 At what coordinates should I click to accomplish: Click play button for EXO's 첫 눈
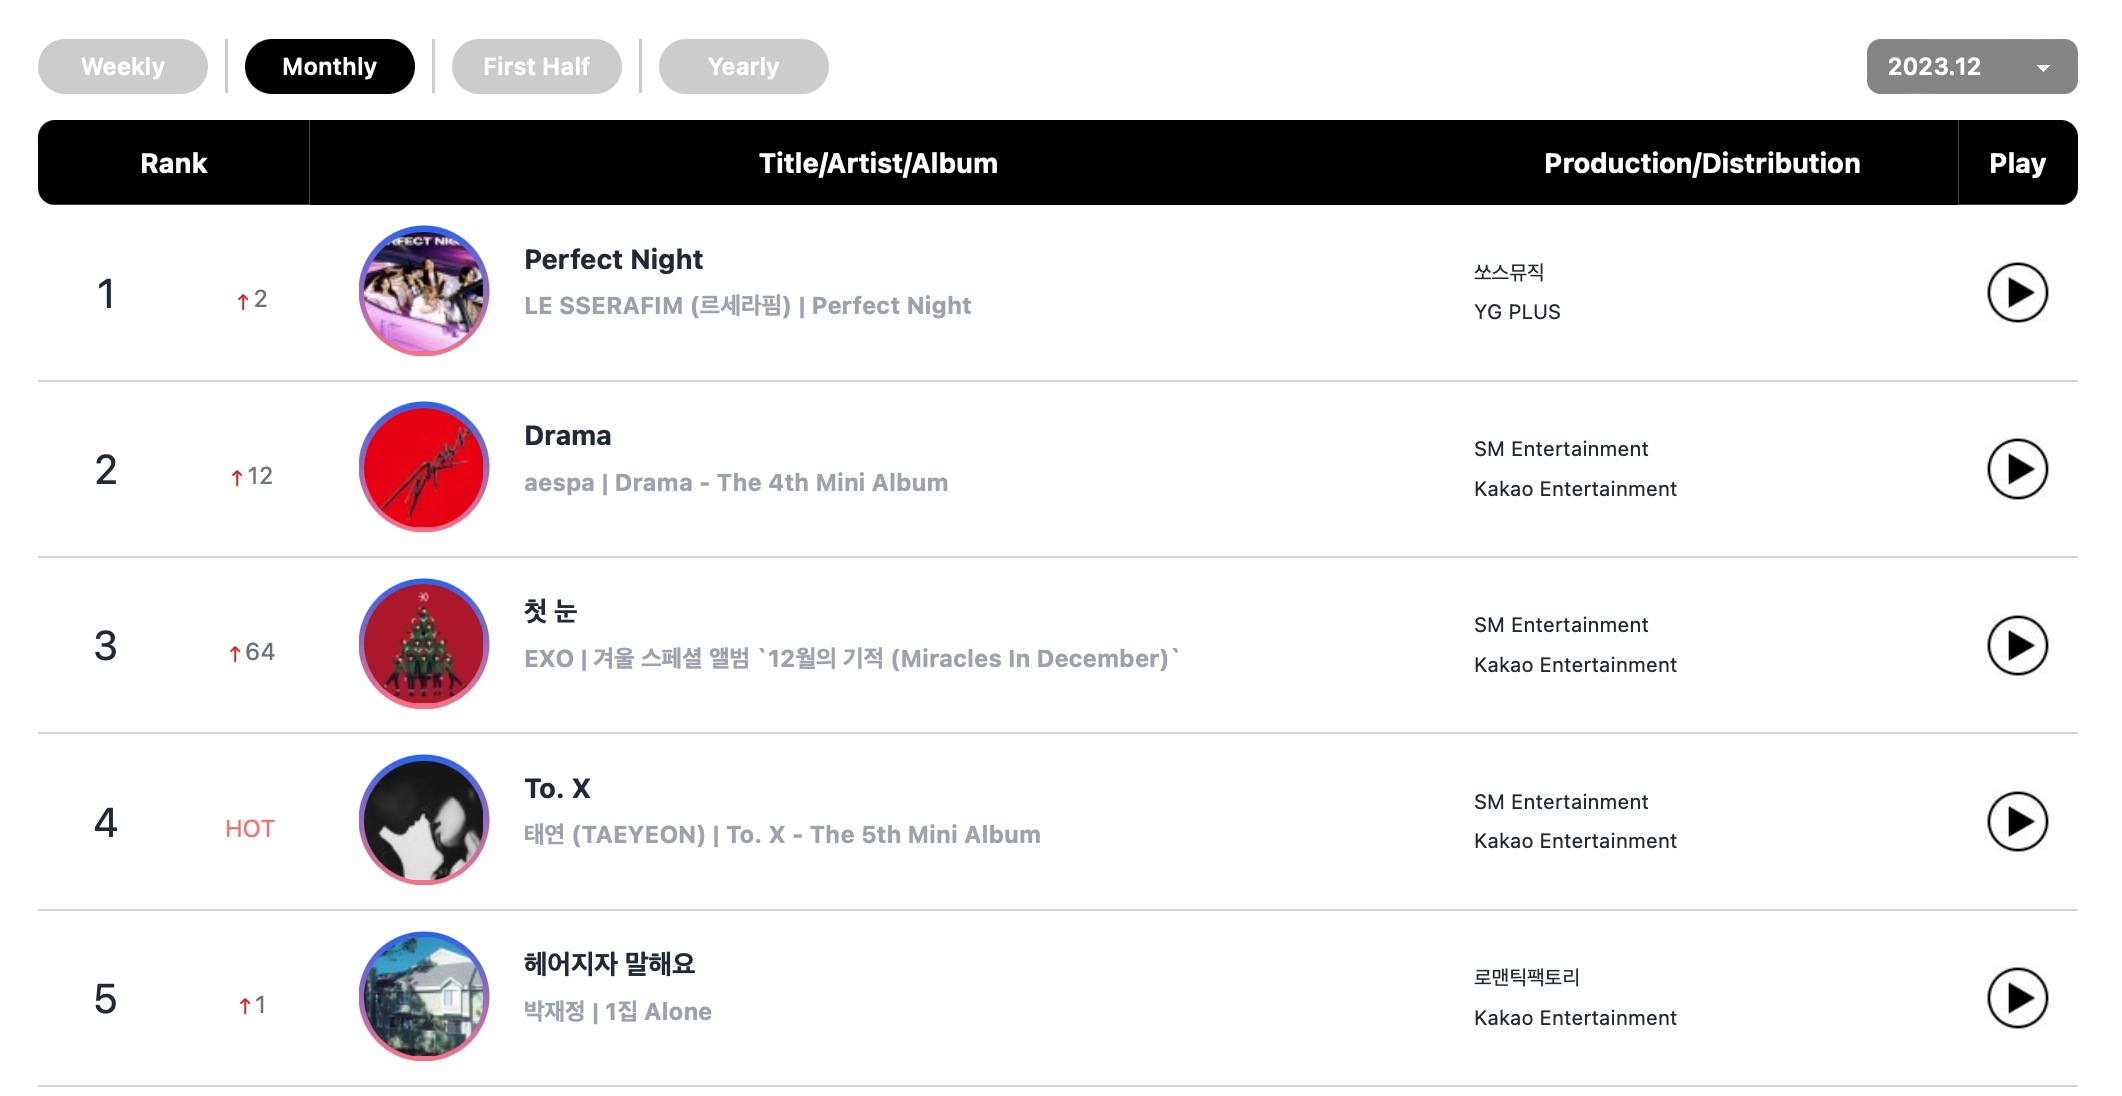[2016, 646]
